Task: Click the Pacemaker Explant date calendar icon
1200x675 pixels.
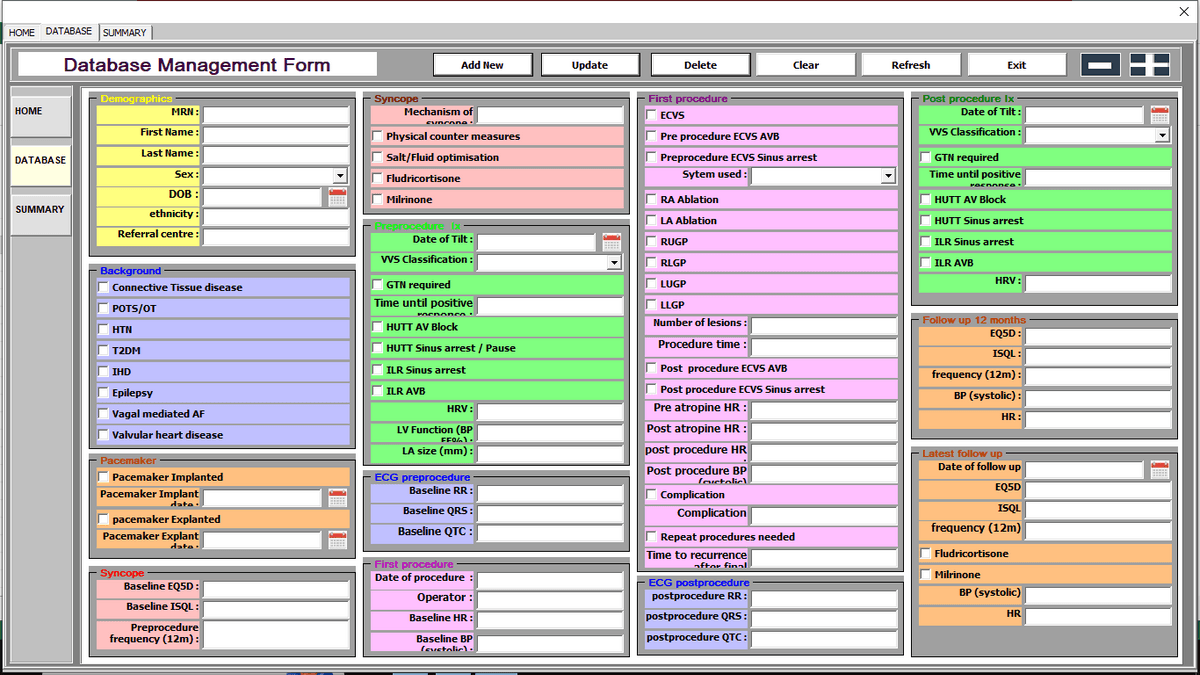Action: (x=338, y=541)
